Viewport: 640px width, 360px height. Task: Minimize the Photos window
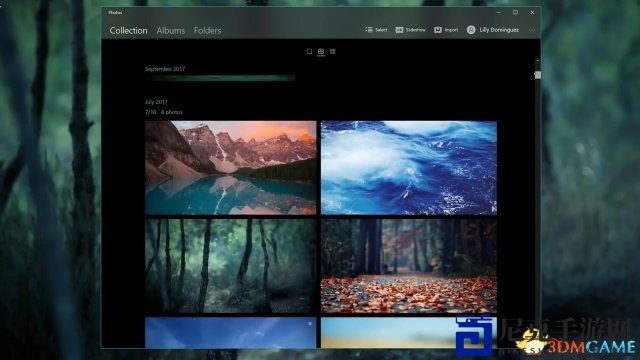pos(499,13)
